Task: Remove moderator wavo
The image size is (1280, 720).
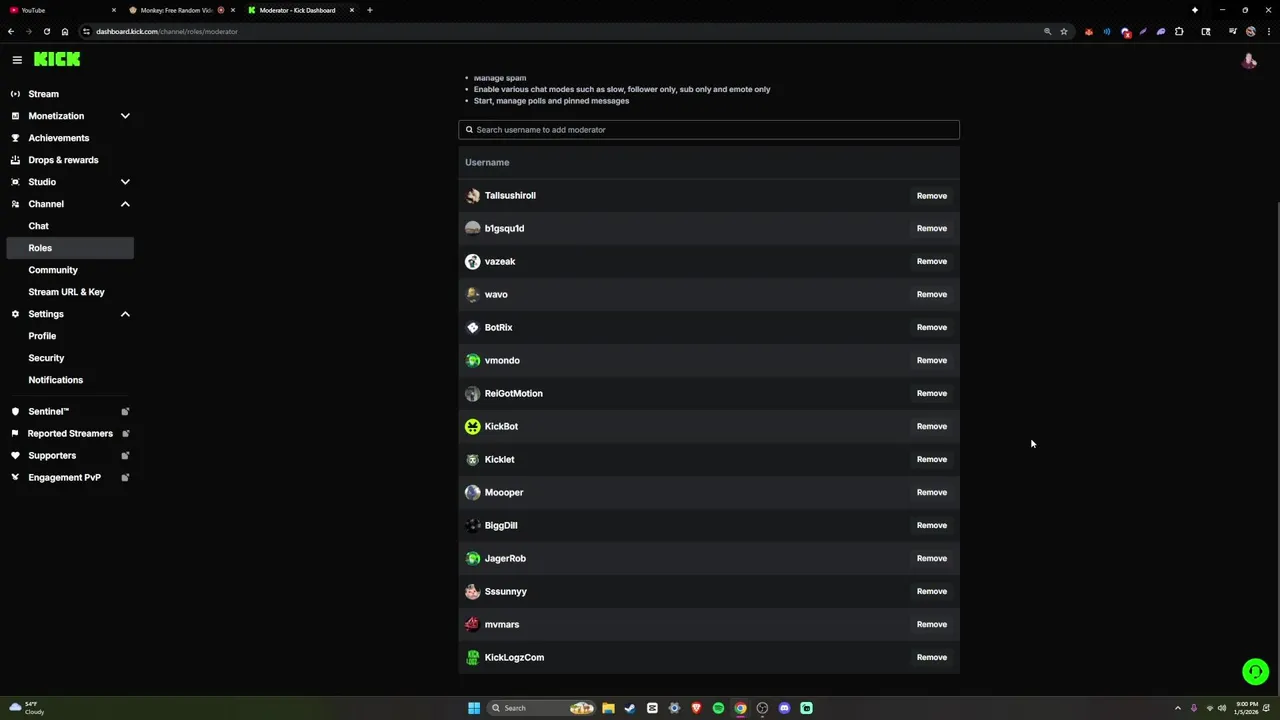Action: pyautogui.click(x=931, y=295)
